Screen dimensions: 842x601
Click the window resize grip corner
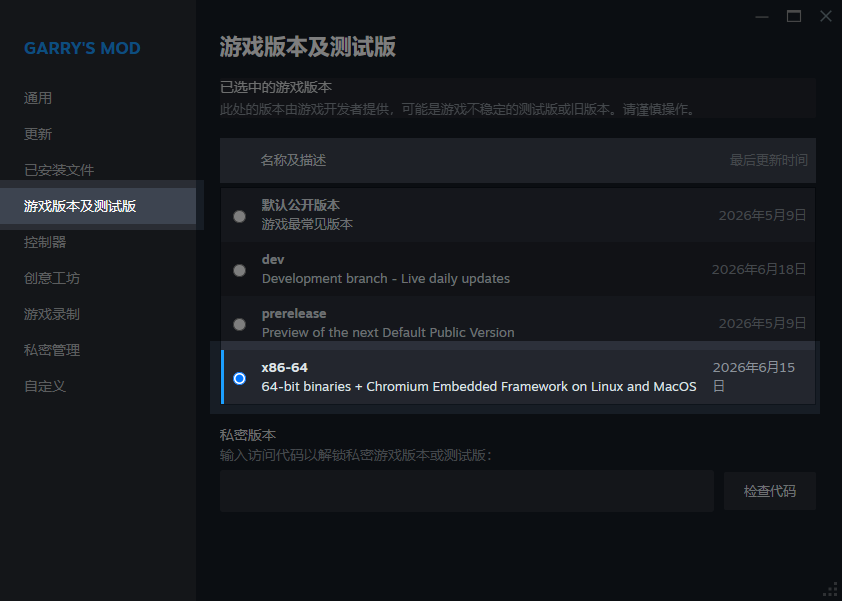(x=830, y=590)
